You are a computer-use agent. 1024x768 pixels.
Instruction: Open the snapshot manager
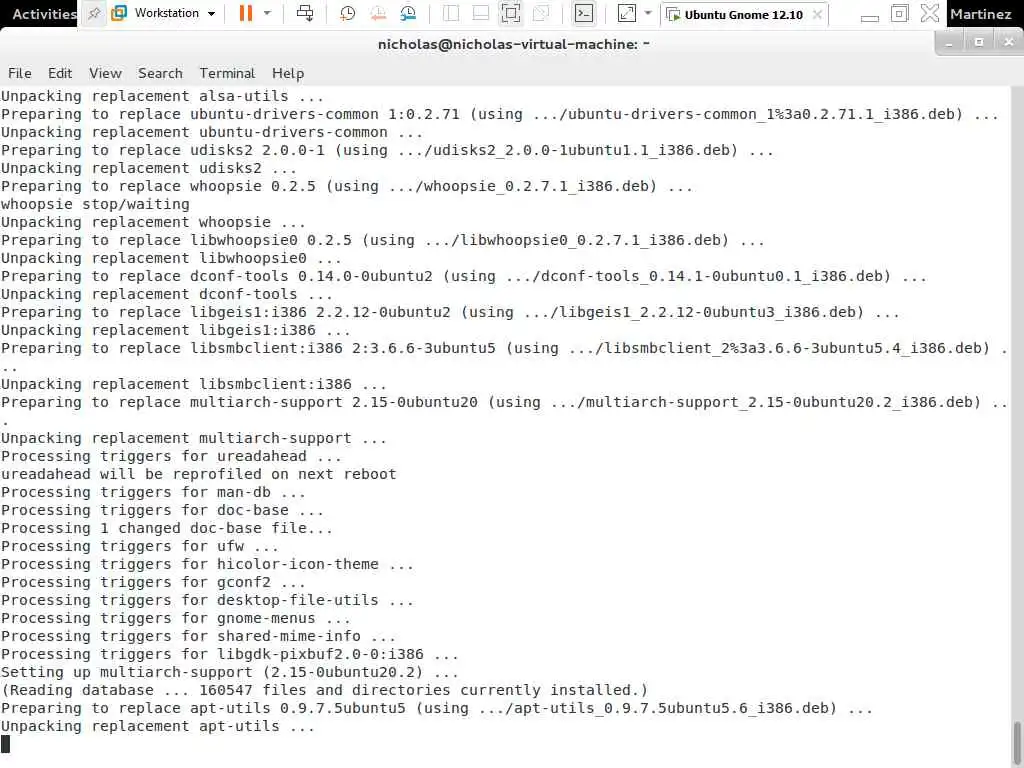(408, 13)
